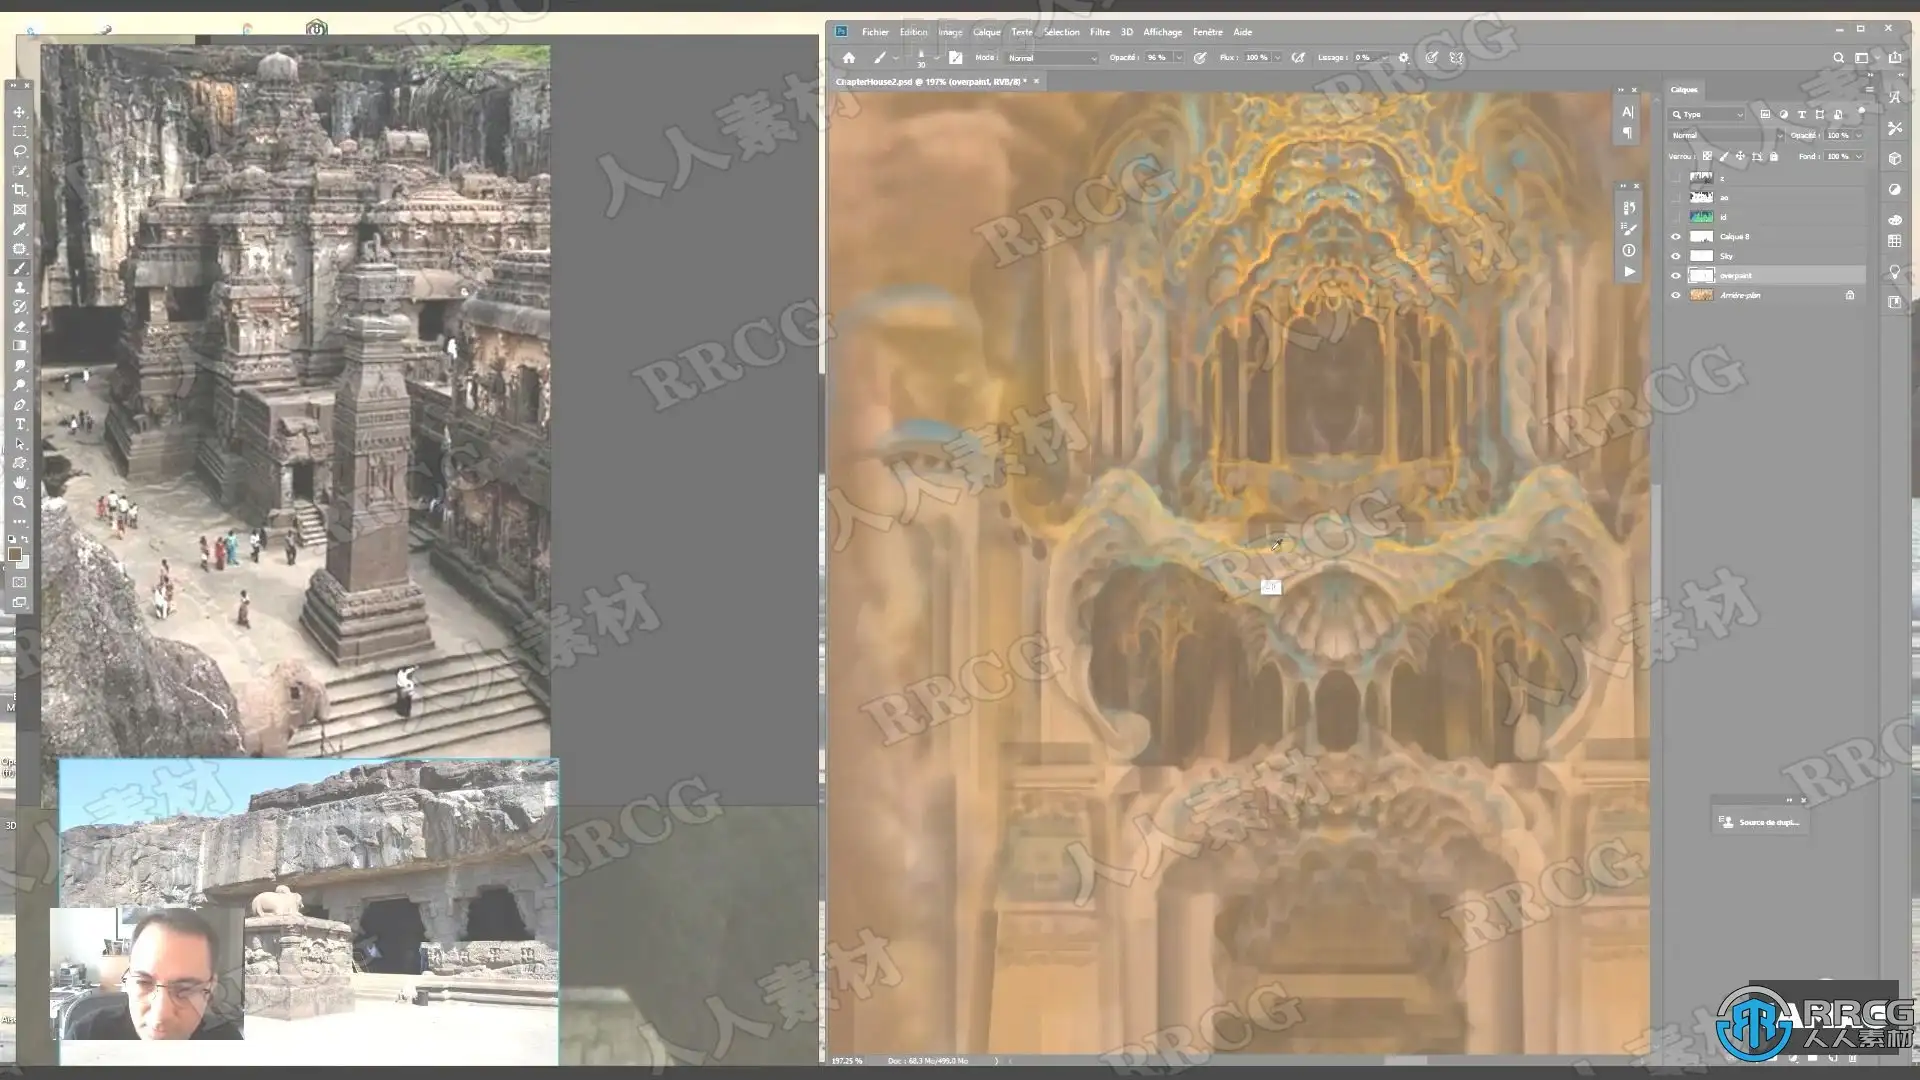Open the Calque menu
Viewport: 1920px width, 1080px height.
(986, 32)
